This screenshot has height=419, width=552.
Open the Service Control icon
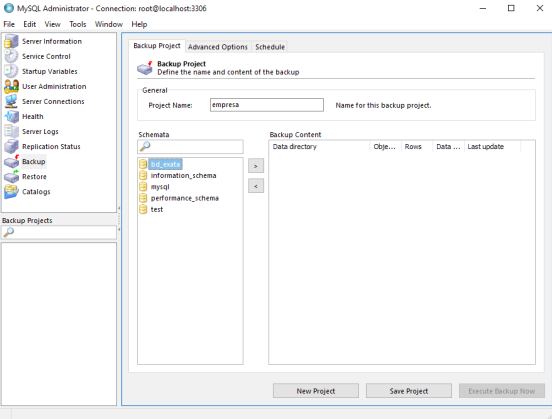[x=11, y=56]
